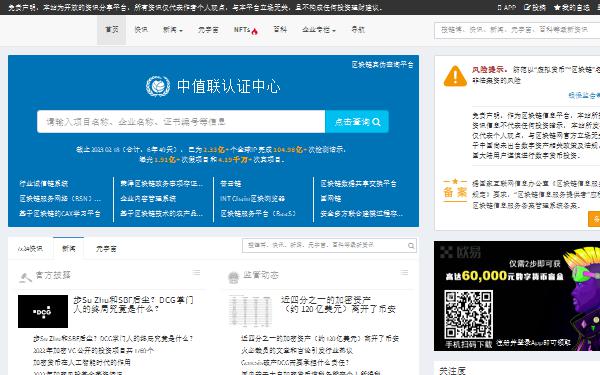Click the 投稿 submit link with pencil icon
Viewport: 600px width, 375px height.
pyautogui.click(x=535, y=7)
